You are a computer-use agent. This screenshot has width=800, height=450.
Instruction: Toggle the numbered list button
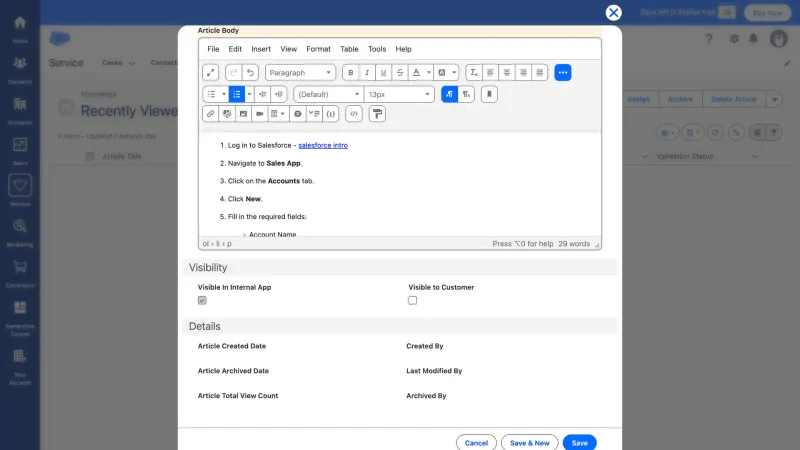[x=237, y=94]
